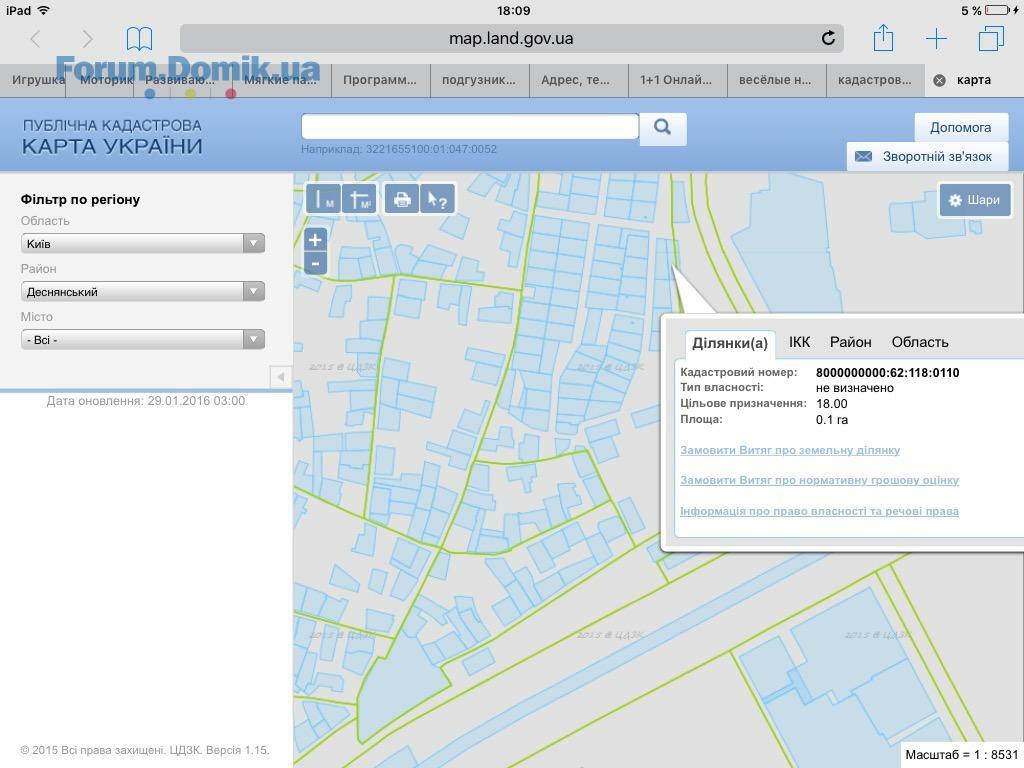
Task: Open a new Safari tab with plus
Action: tap(936, 39)
